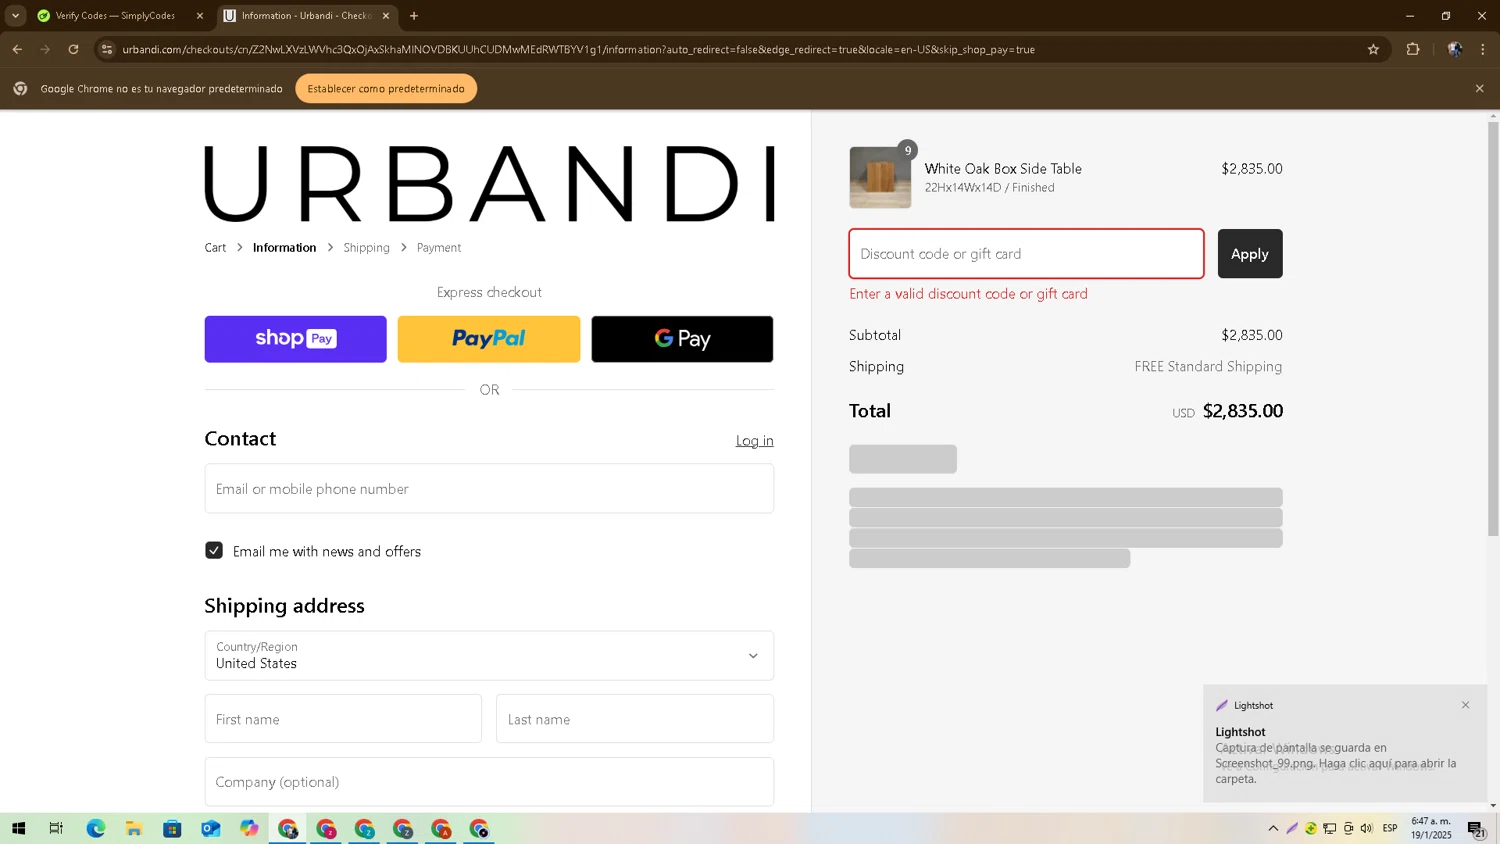Reload the Urbandi checkout page
Screen dimensions: 1500x844
73,49
